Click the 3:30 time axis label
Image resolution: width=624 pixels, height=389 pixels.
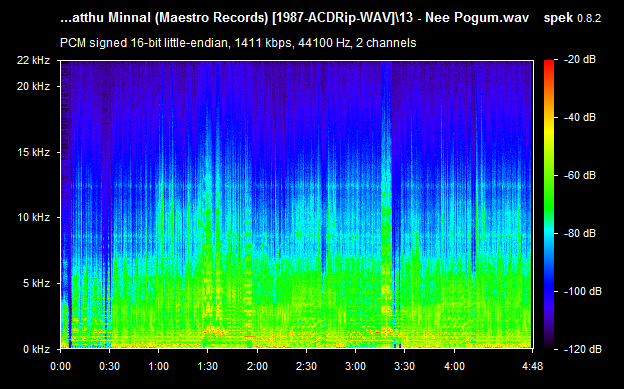[405, 366]
